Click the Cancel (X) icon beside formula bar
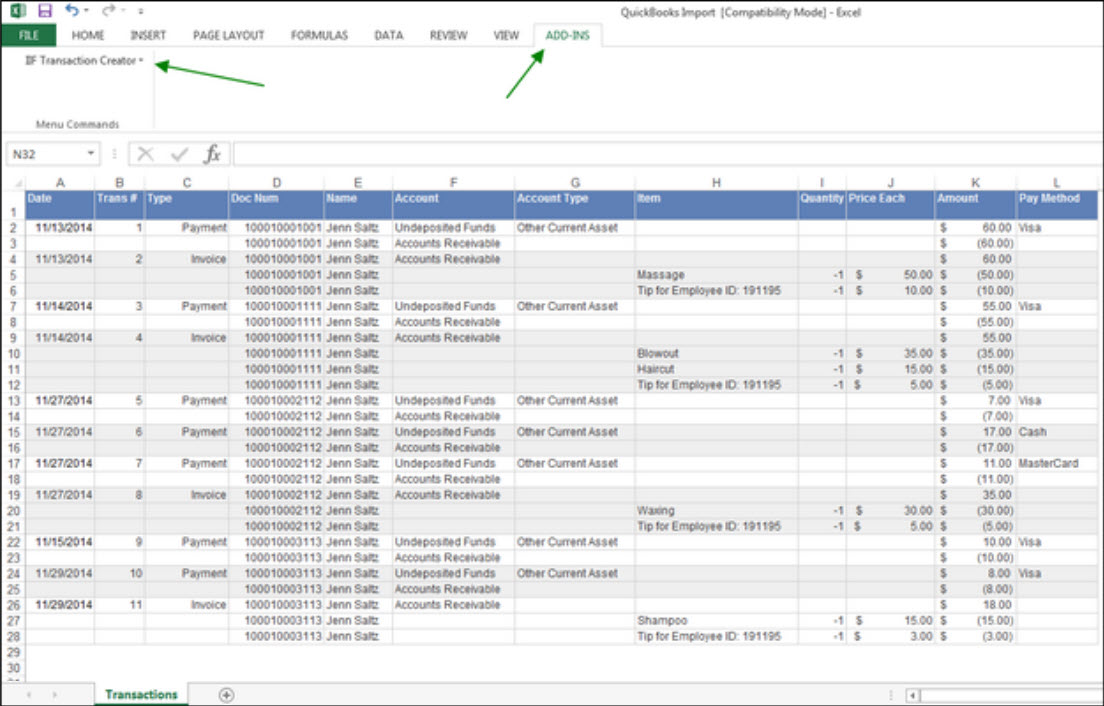1104x706 pixels. pyautogui.click(x=145, y=153)
